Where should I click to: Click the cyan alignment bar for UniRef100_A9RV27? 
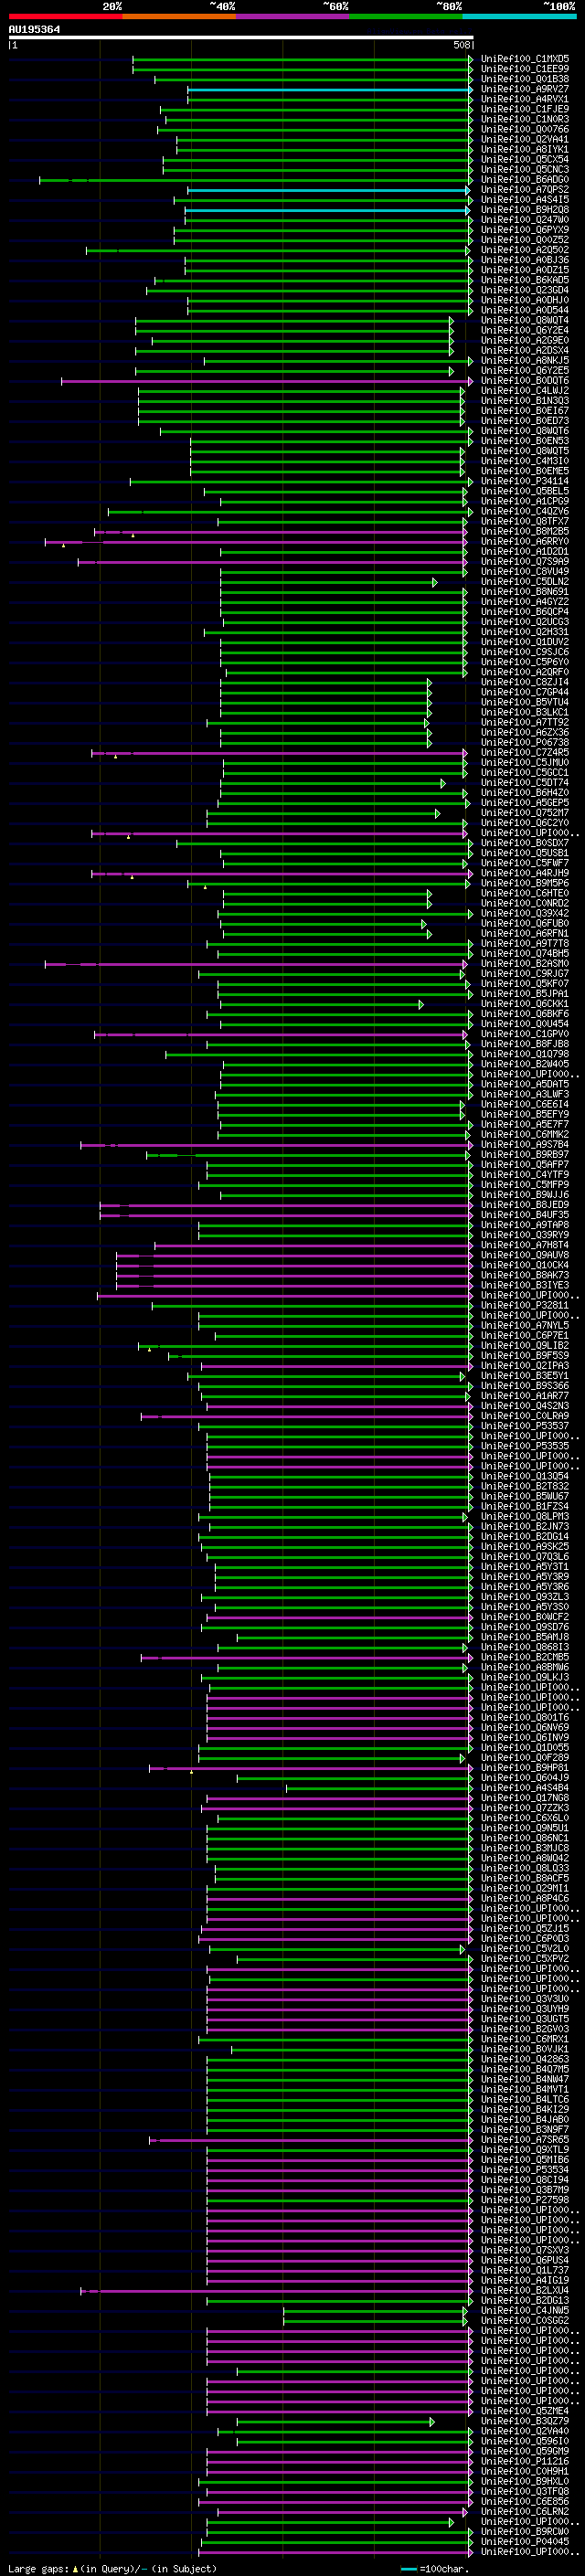(x=329, y=90)
